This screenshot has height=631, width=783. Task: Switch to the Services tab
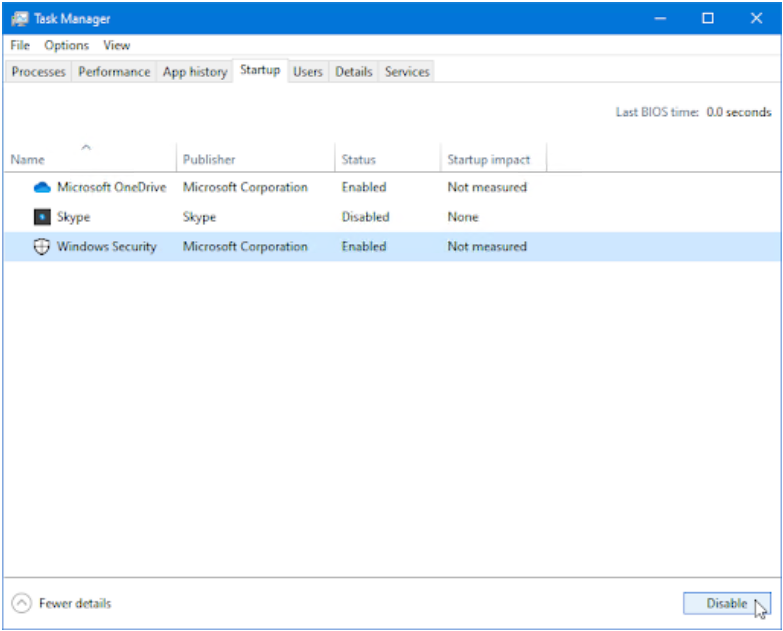(x=407, y=72)
